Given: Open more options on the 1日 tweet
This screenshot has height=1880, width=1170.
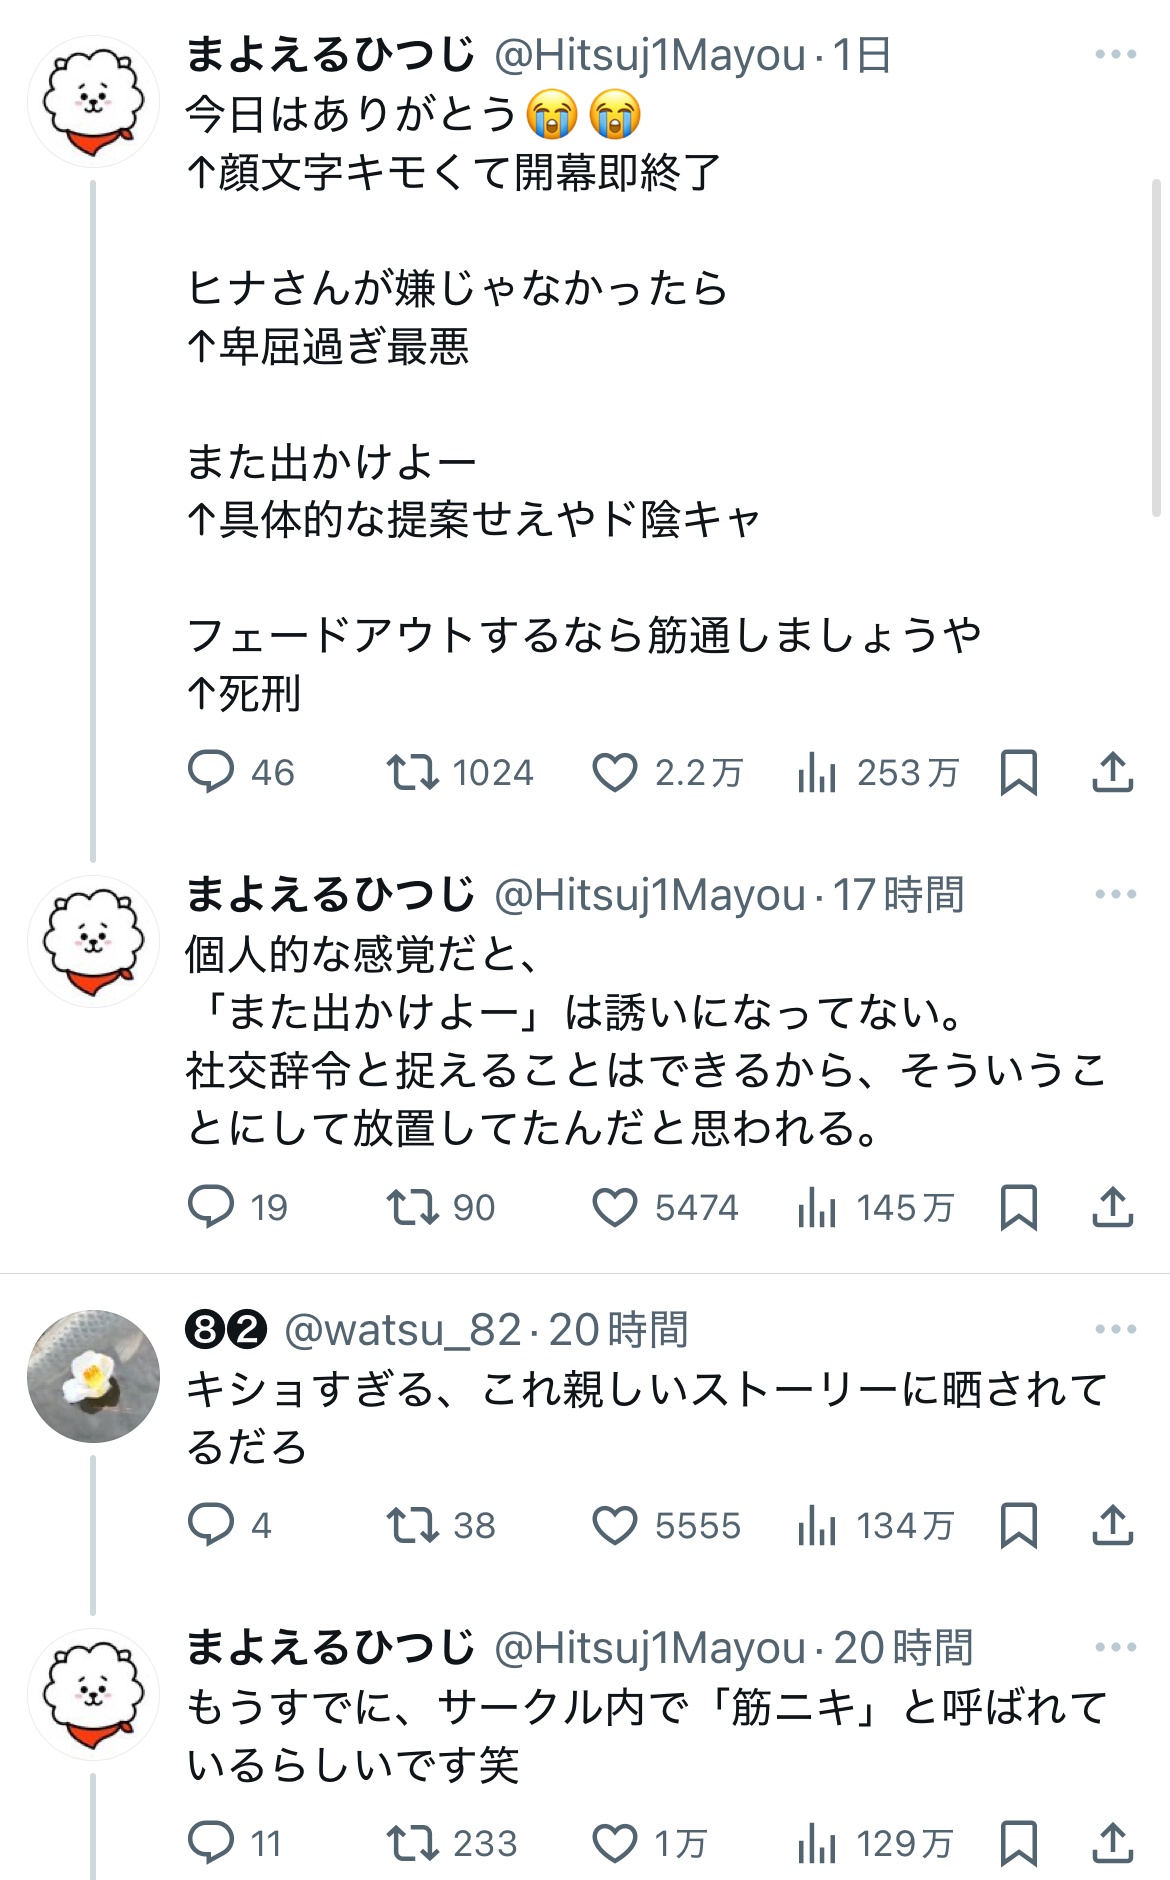Looking at the screenshot, I should pos(1115,55).
